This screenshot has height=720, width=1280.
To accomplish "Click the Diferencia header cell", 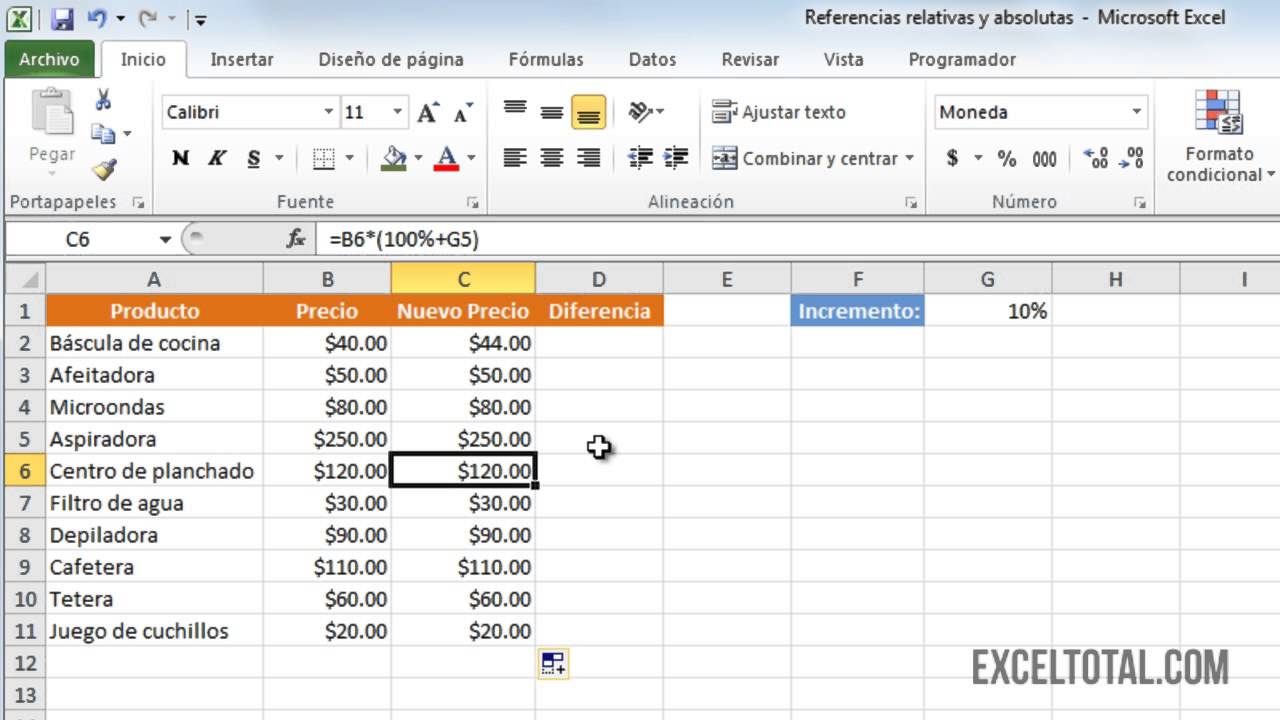I will point(599,311).
